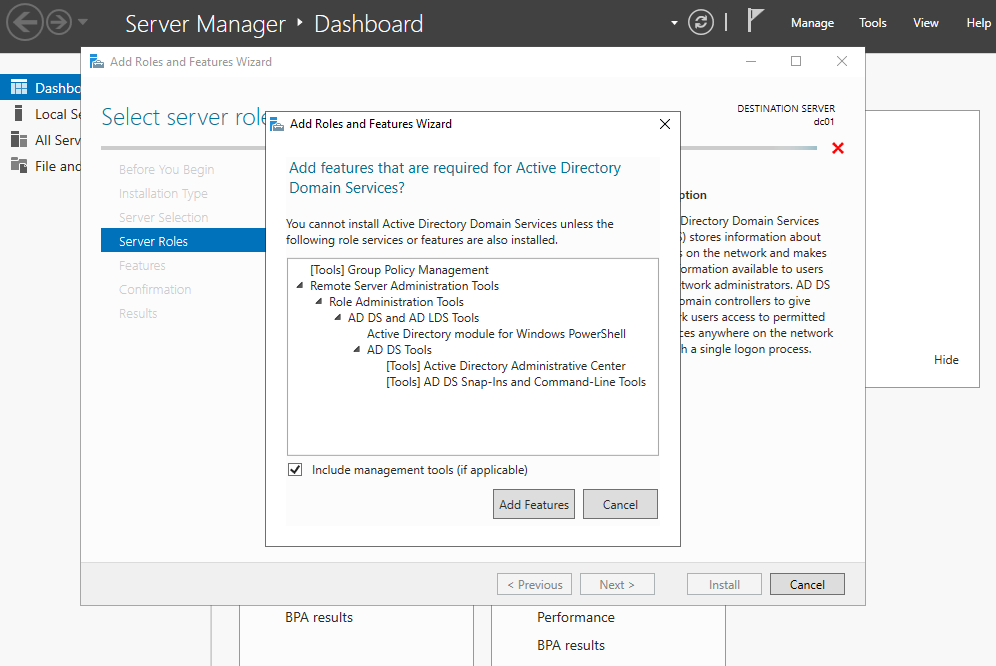The height and width of the screenshot is (666, 996).
Task: Collapse the AD DS Tools node
Action: (357, 350)
